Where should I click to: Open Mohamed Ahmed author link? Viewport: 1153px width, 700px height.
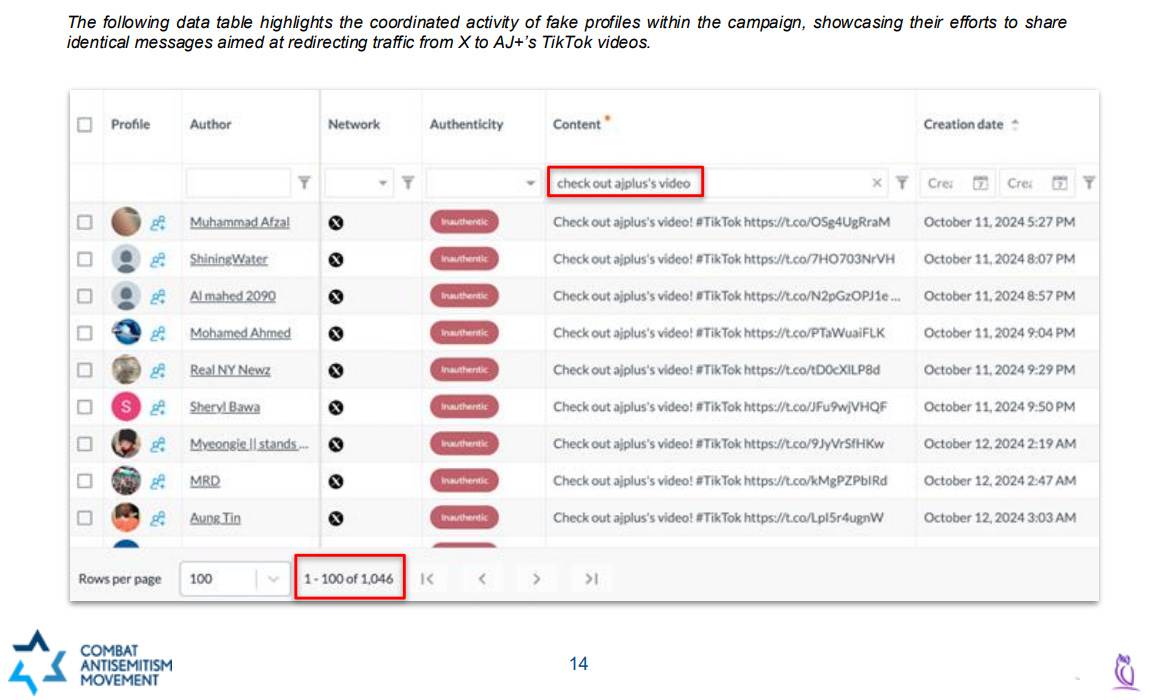240,333
